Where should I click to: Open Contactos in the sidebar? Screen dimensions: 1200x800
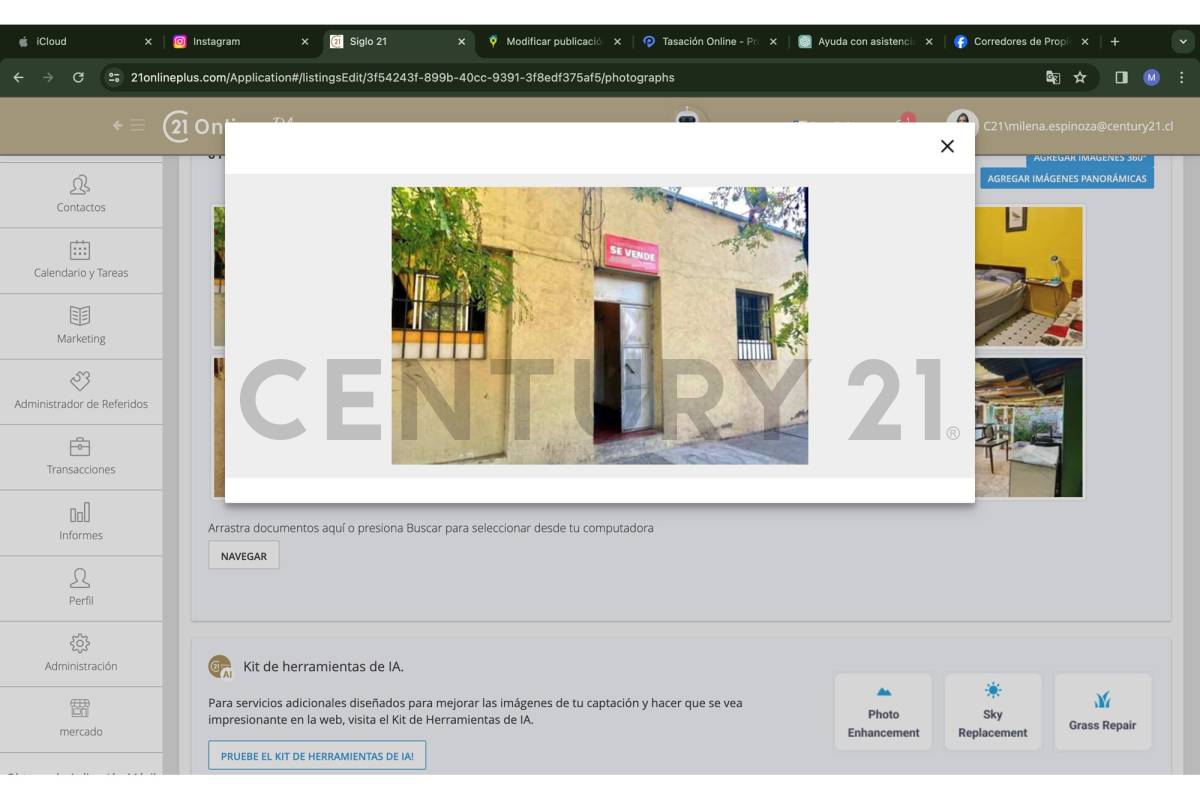coord(81,195)
